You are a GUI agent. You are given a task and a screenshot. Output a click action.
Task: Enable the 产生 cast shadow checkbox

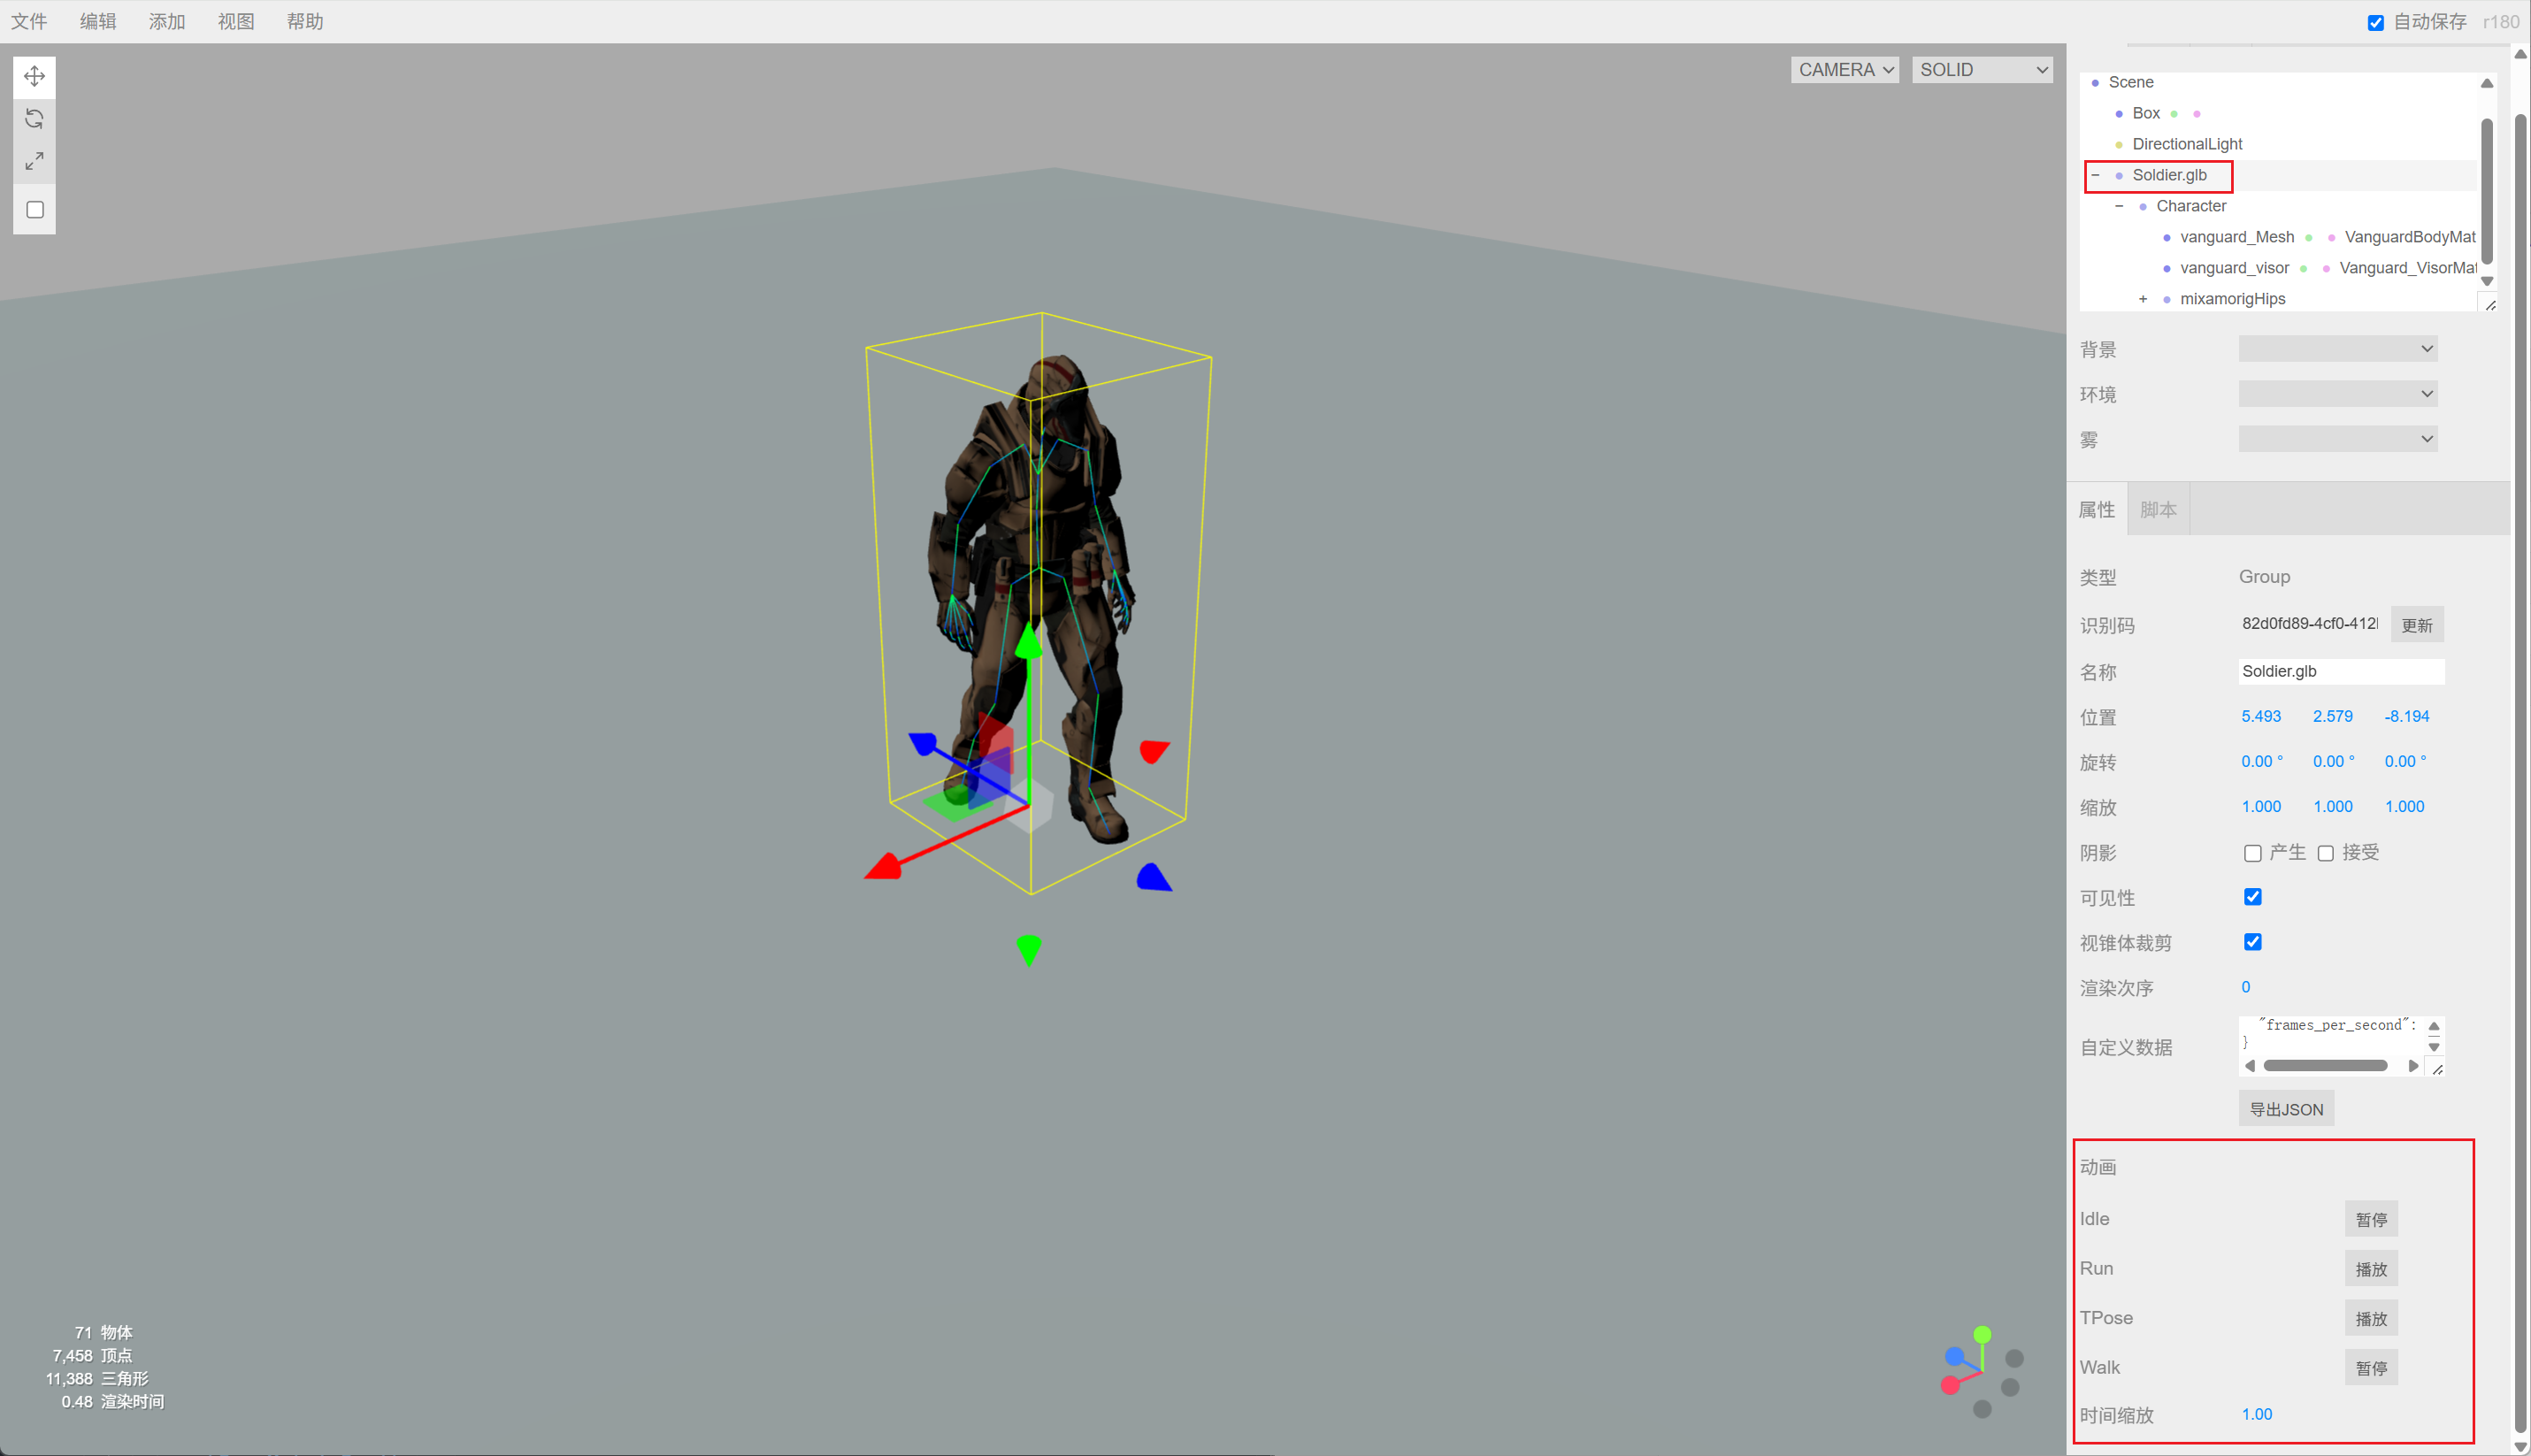coord(2252,853)
